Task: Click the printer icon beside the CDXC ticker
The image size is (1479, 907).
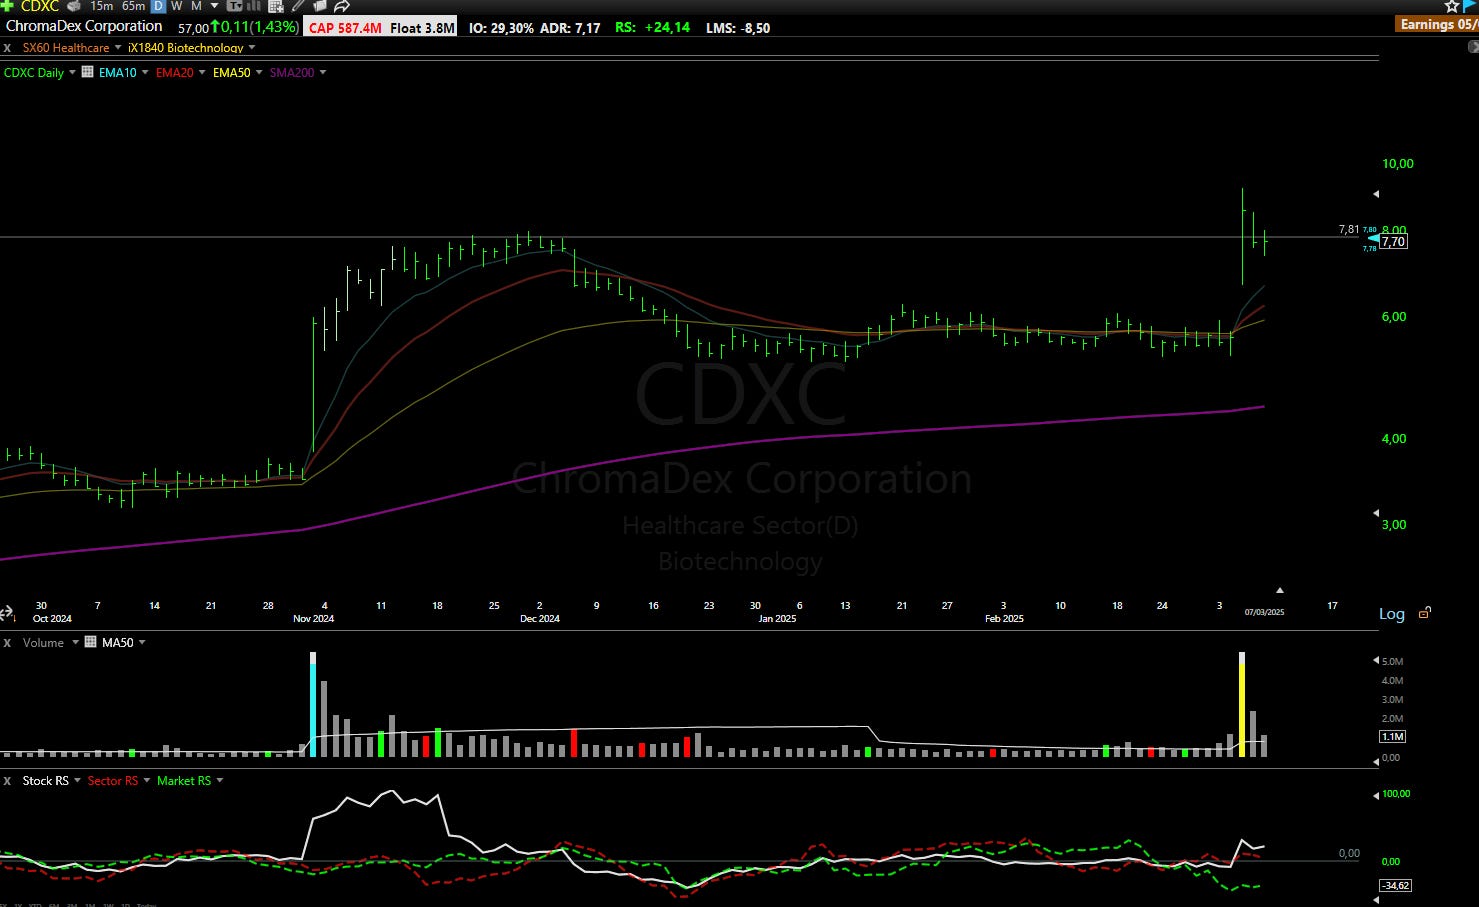Action: (73, 6)
